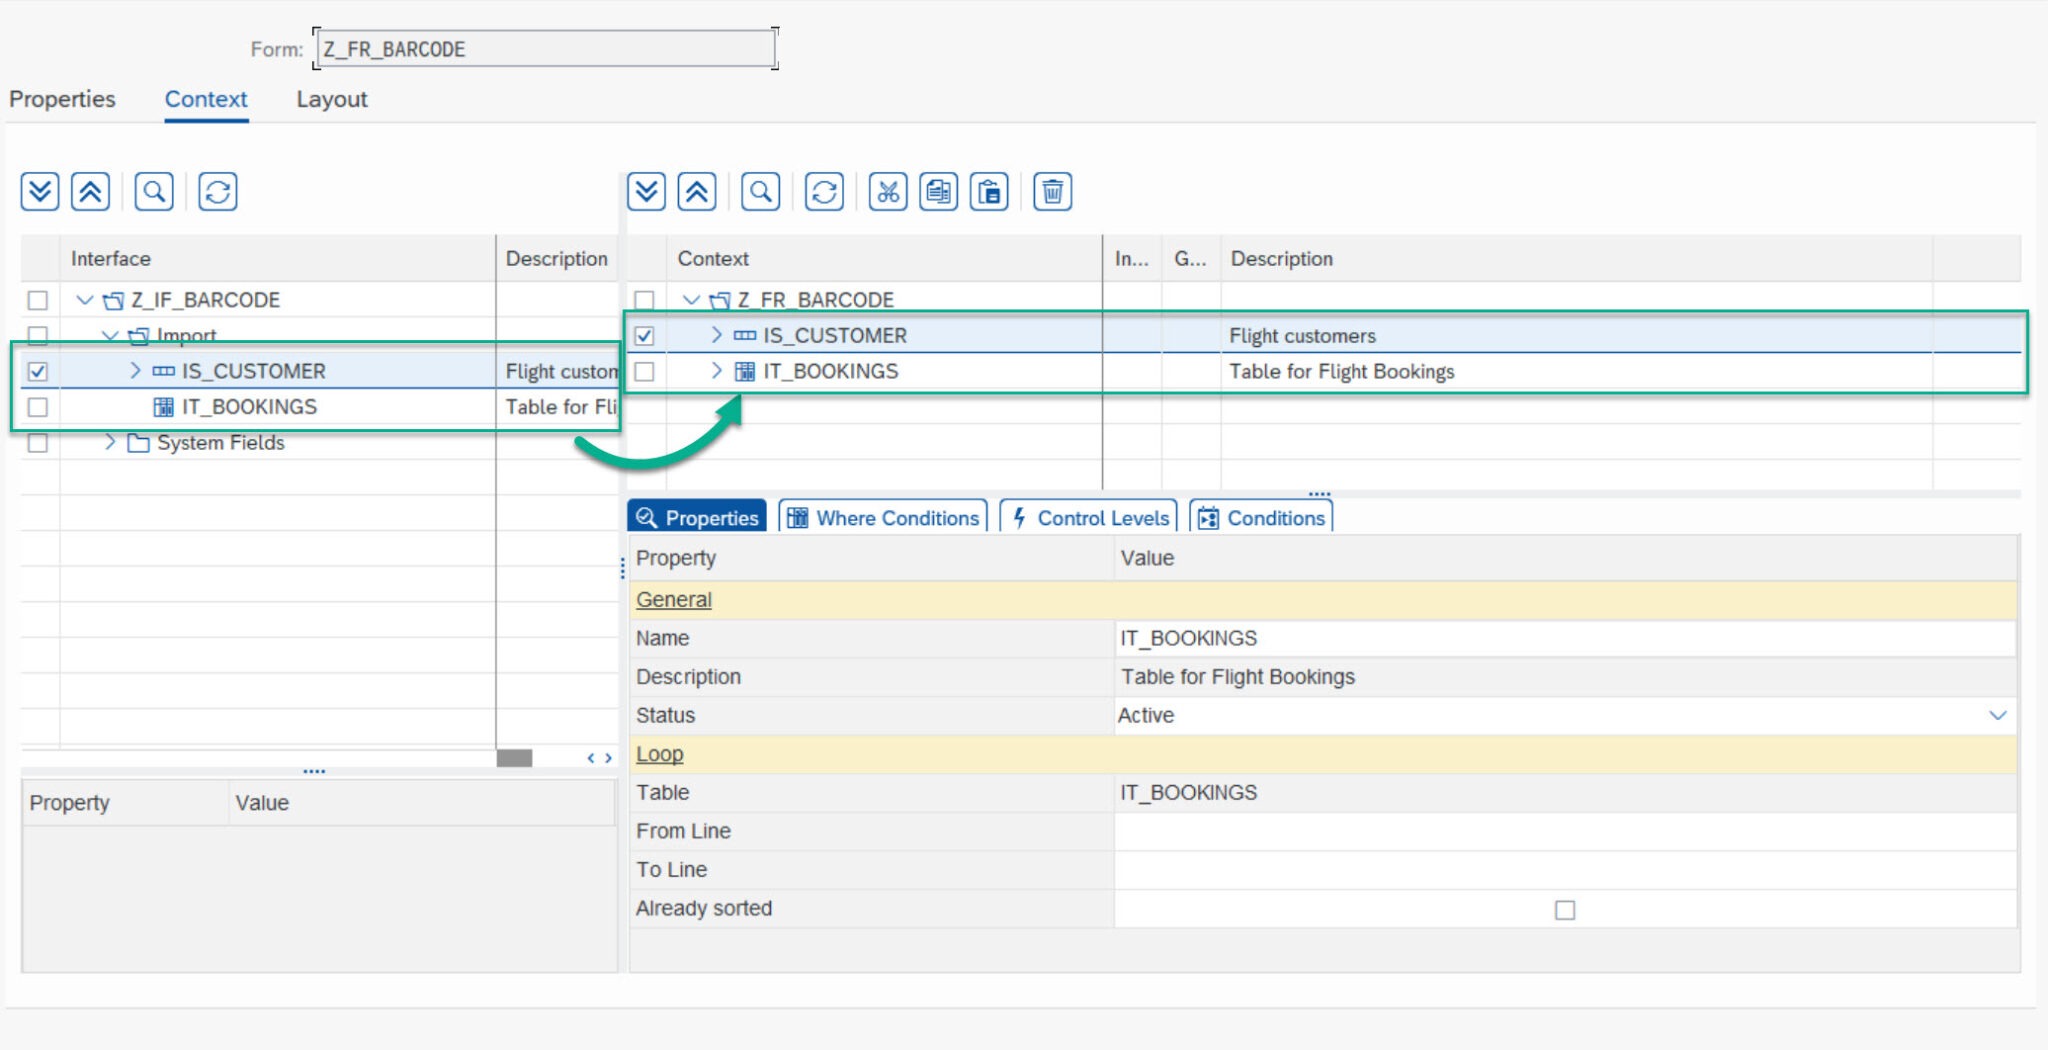The image size is (2048, 1050).
Task: Paste a node into the Context tree
Action: tap(988, 192)
